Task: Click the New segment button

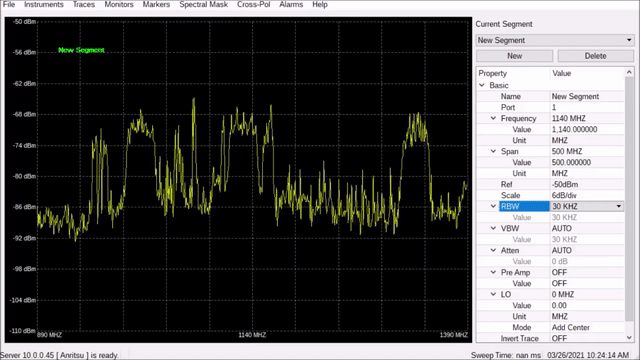Action: [x=514, y=56]
